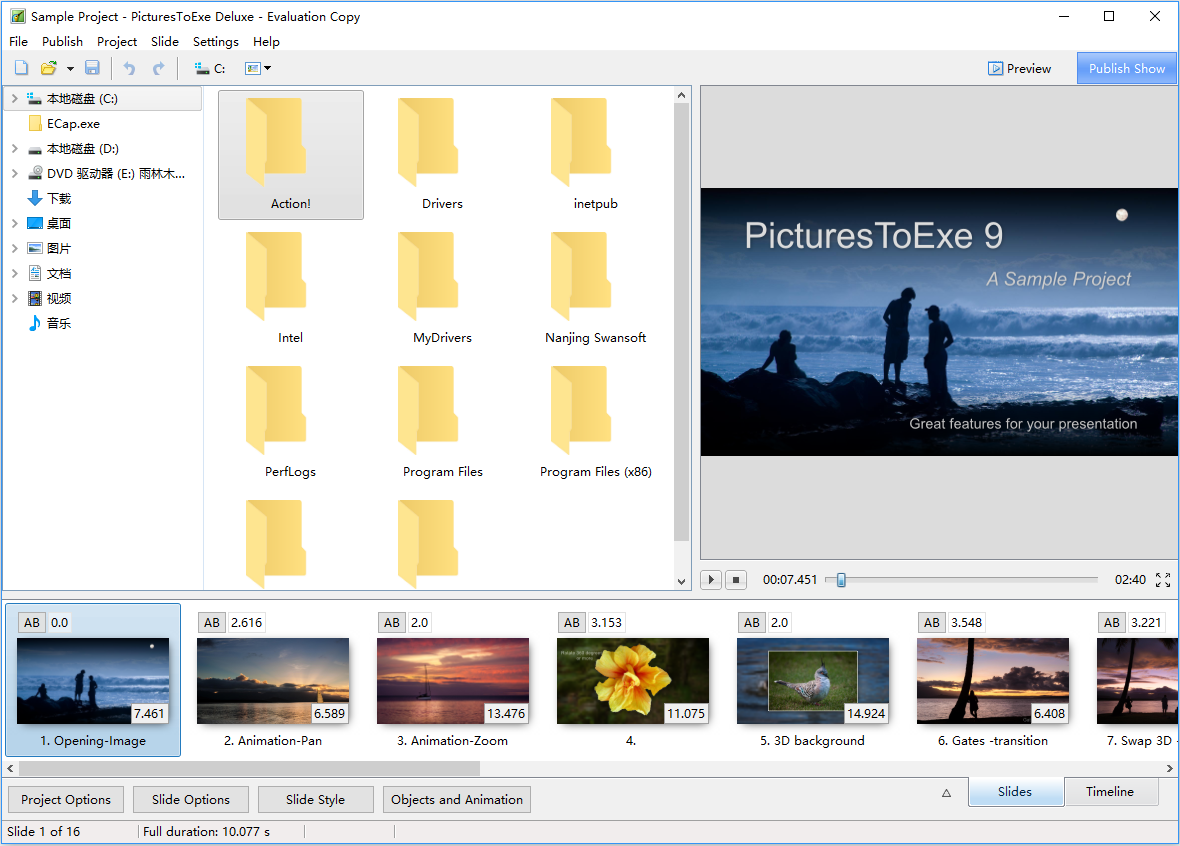This screenshot has width=1180, height=846.
Task: Select the Program Files folder
Action: [442, 423]
